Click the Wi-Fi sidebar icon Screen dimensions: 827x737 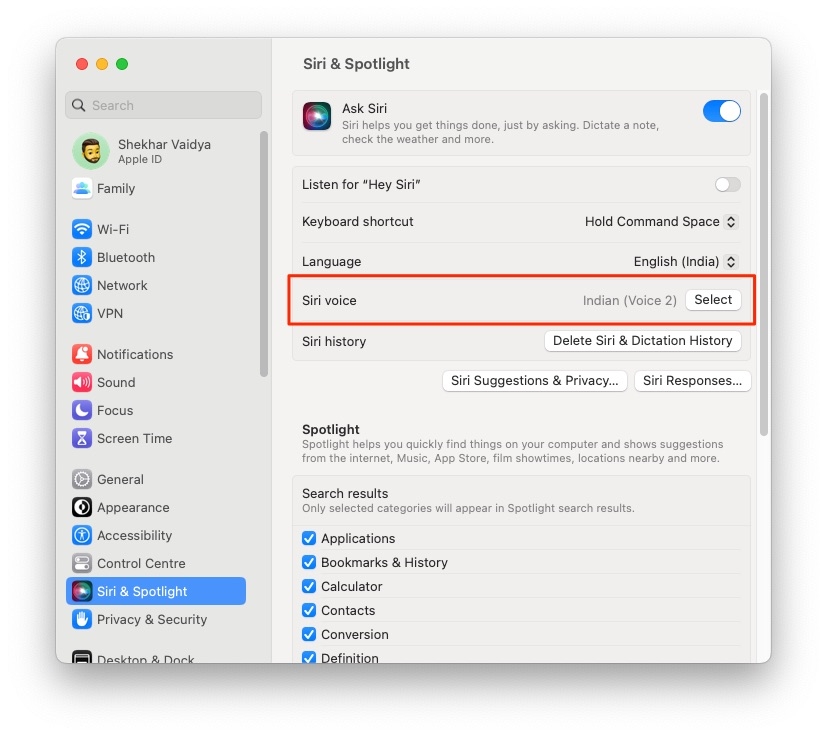82,229
